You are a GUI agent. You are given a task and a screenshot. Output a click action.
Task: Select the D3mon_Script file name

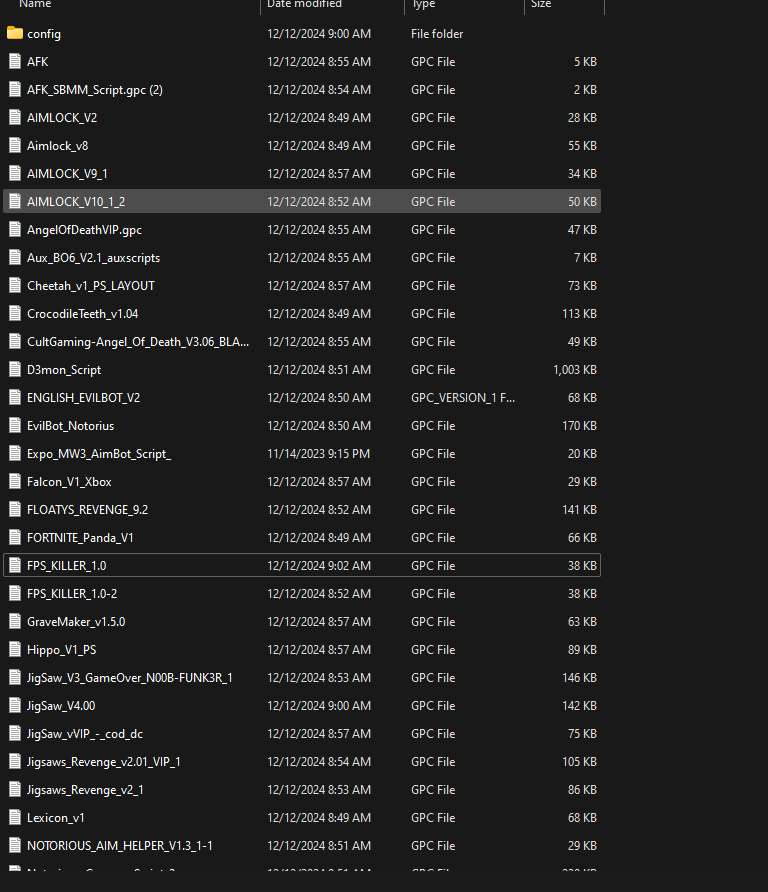64,370
